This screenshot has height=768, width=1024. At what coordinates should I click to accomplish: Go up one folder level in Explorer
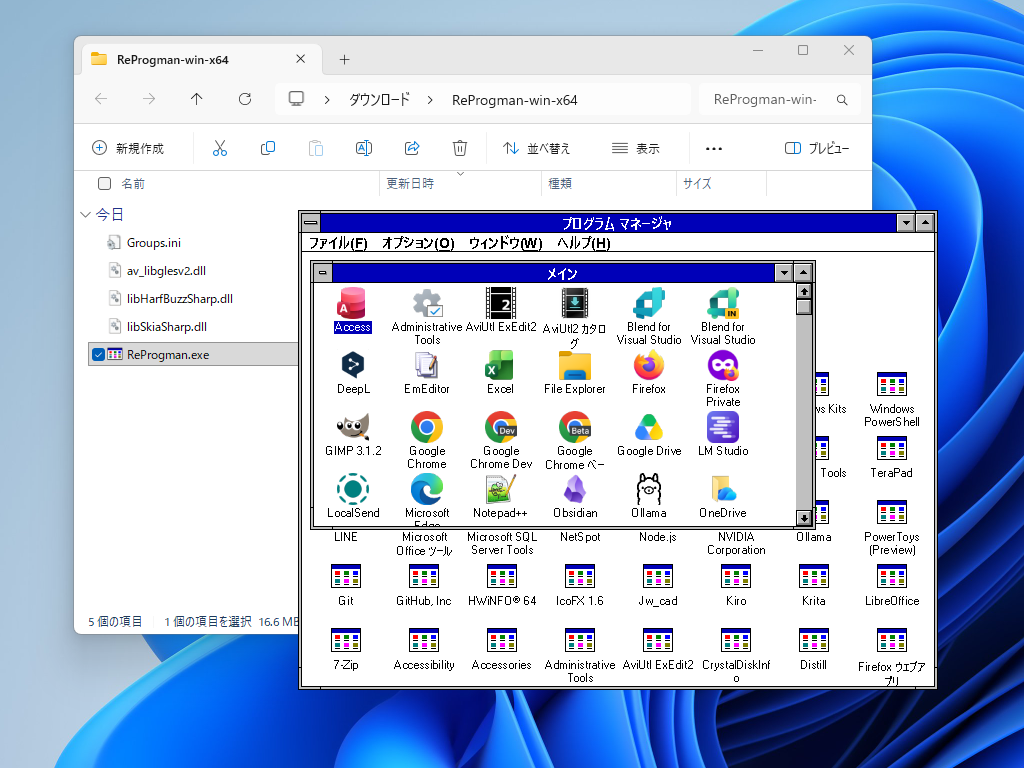click(197, 99)
